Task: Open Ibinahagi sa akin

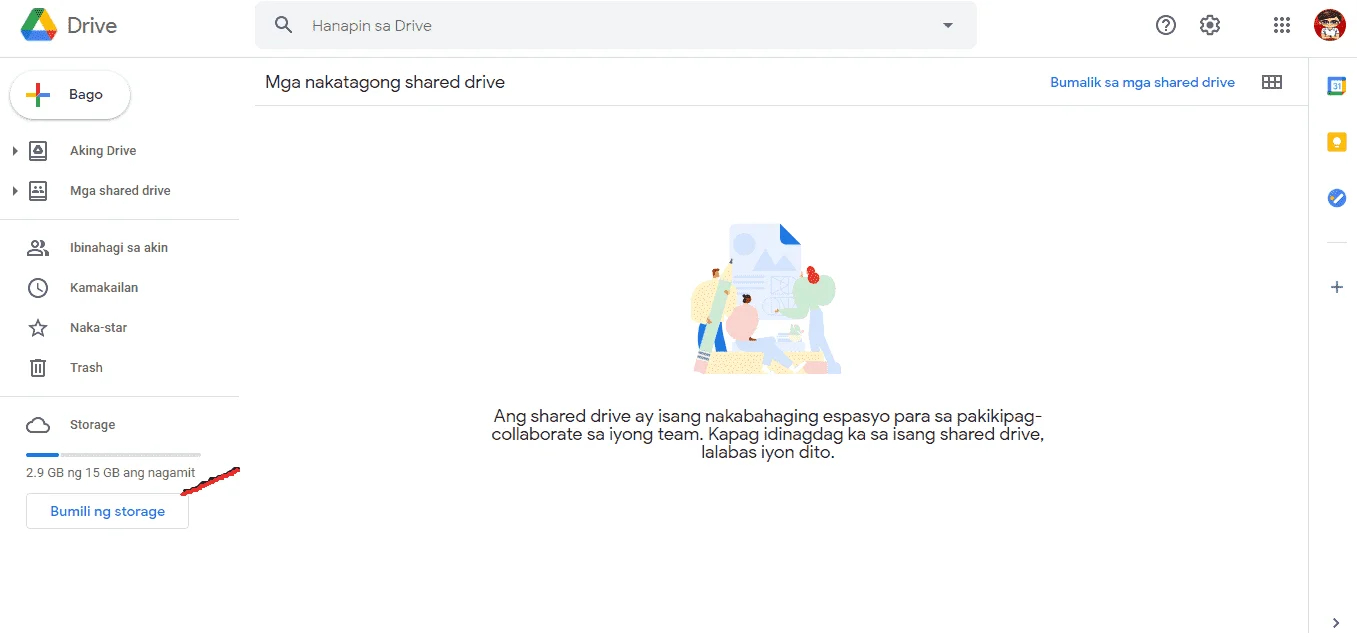Action: 119,248
